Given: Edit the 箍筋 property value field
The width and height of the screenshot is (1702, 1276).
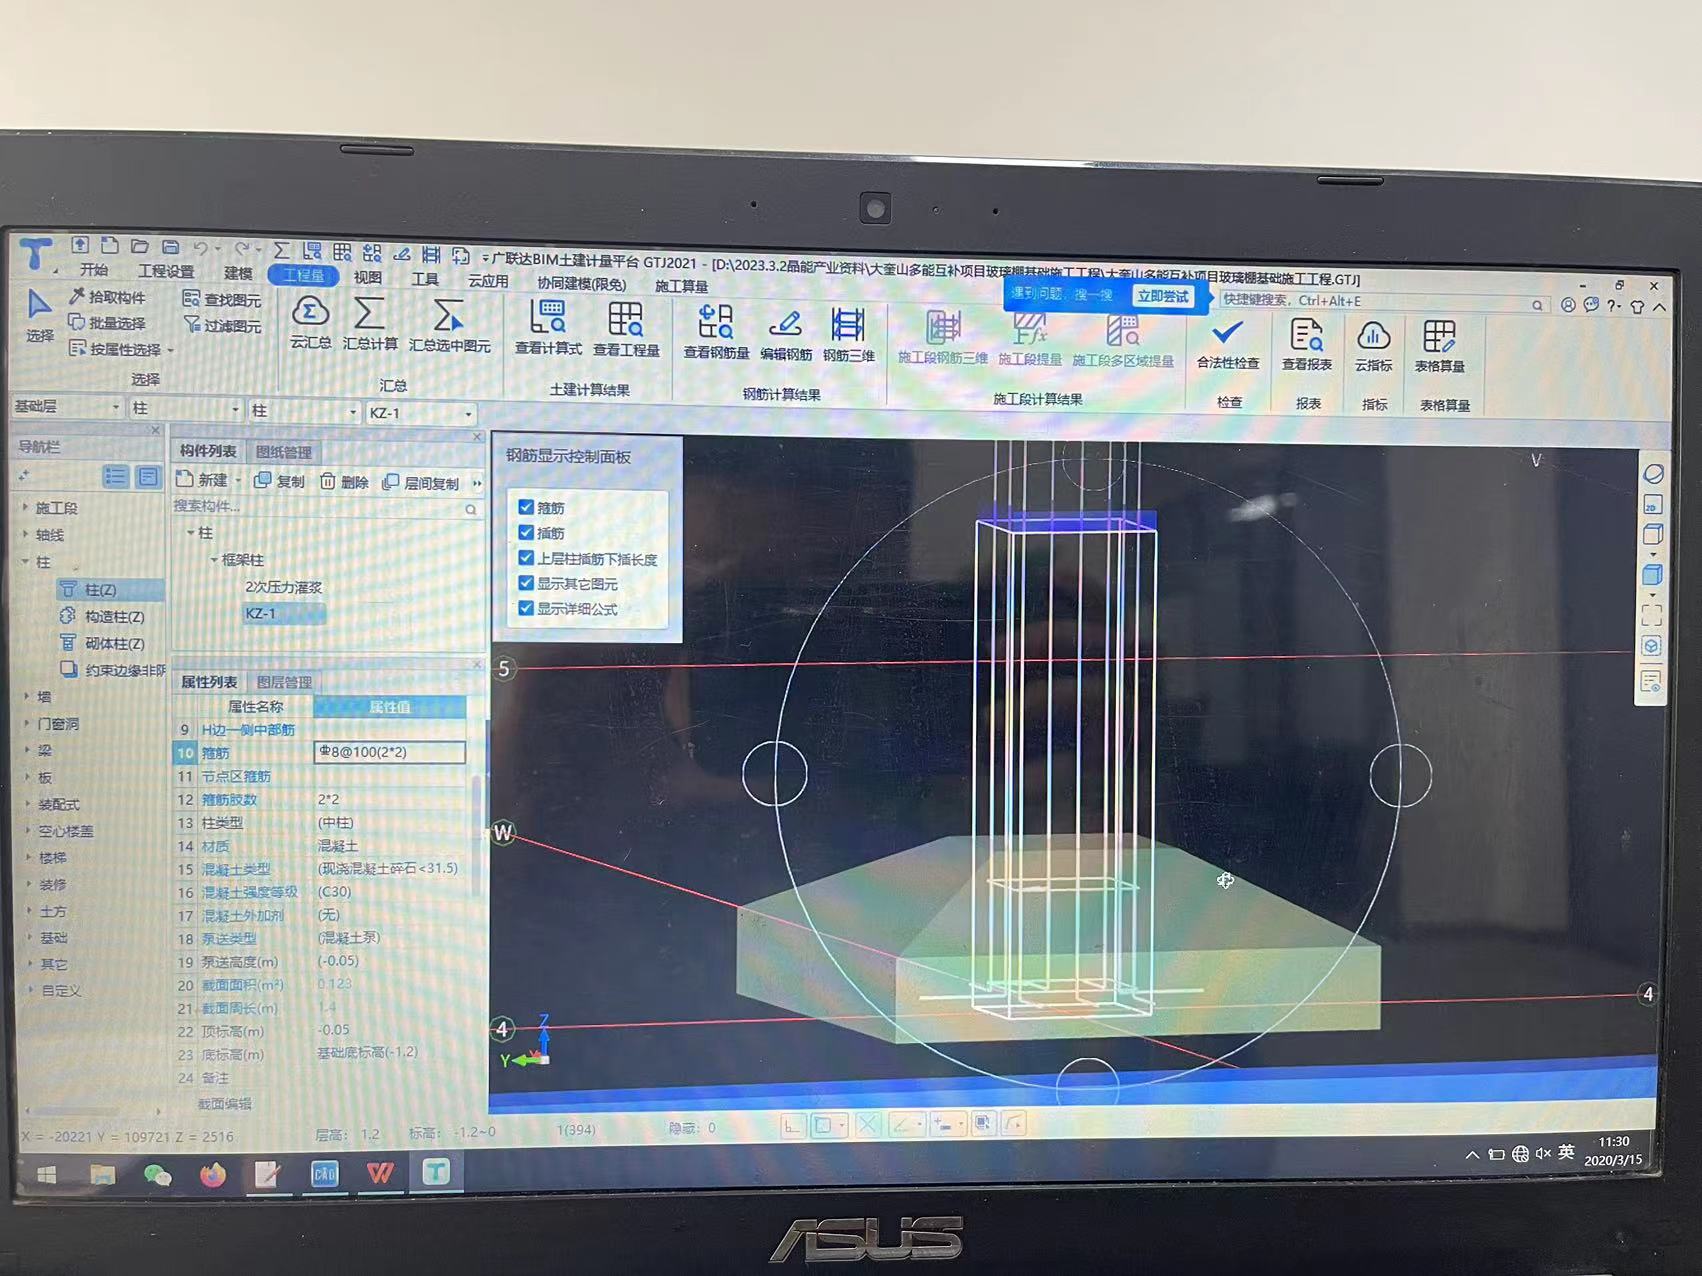Looking at the screenshot, I should pos(390,752).
